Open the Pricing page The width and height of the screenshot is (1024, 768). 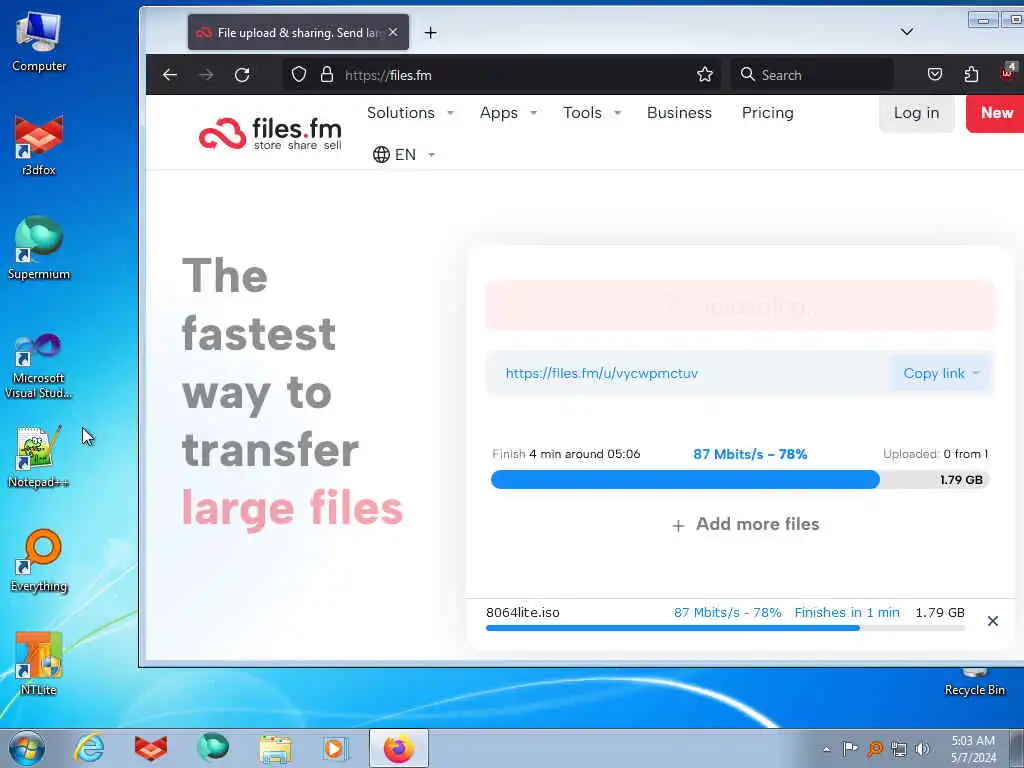click(767, 113)
